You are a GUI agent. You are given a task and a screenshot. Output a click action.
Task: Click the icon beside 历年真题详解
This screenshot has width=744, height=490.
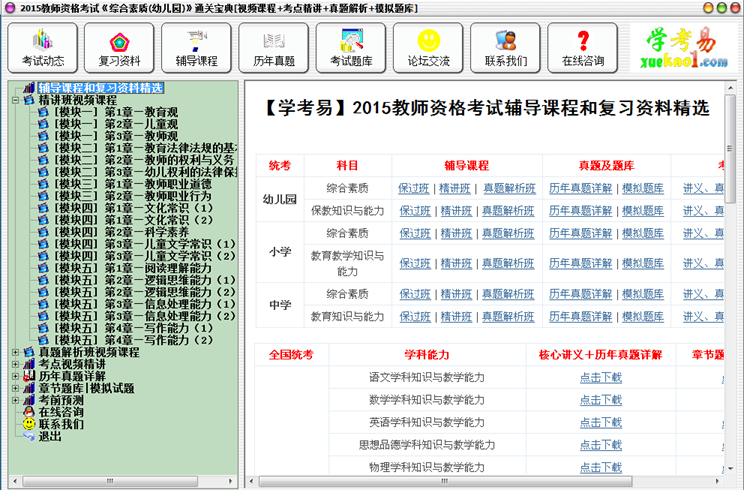click(29, 376)
